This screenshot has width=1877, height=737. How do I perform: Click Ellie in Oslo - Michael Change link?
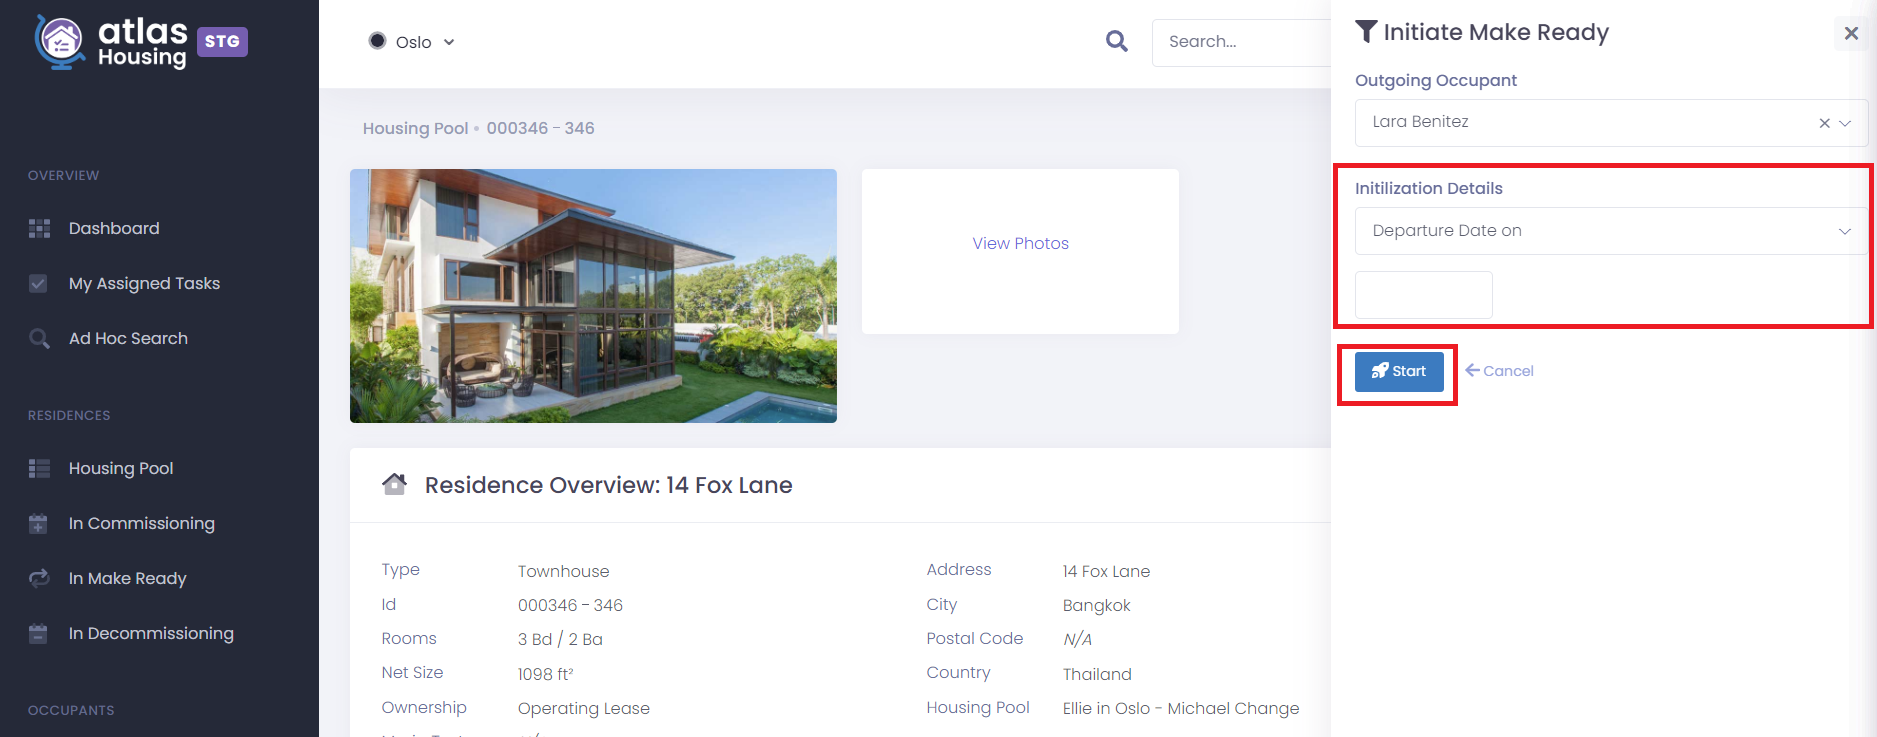tap(1181, 709)
